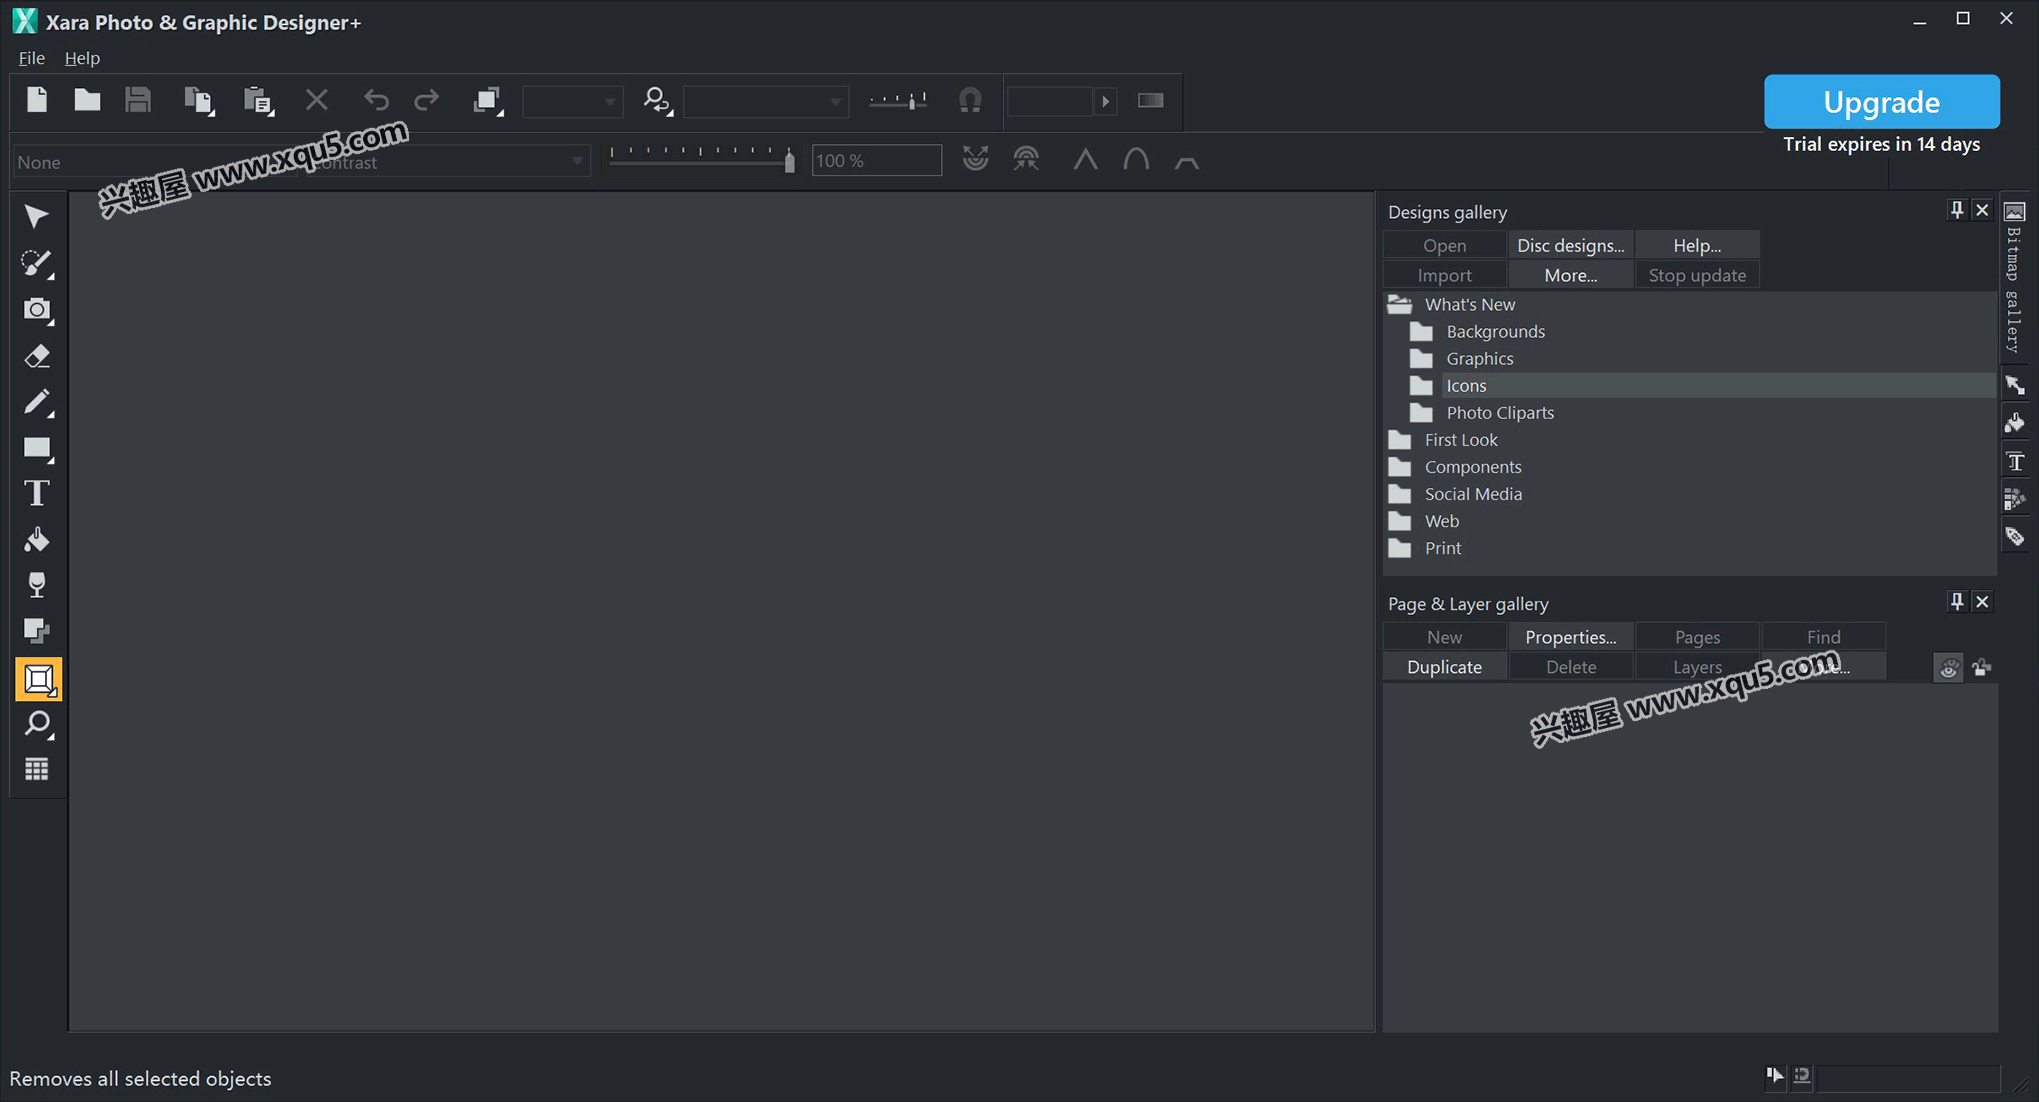Toggle the layer visibility eye icon

coord(1948,668)
